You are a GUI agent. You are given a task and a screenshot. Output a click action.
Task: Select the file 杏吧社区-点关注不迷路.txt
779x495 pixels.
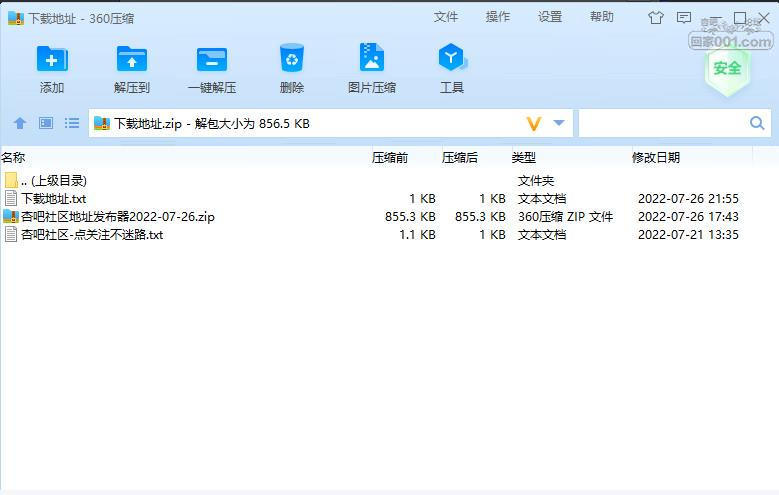point(92,235)
